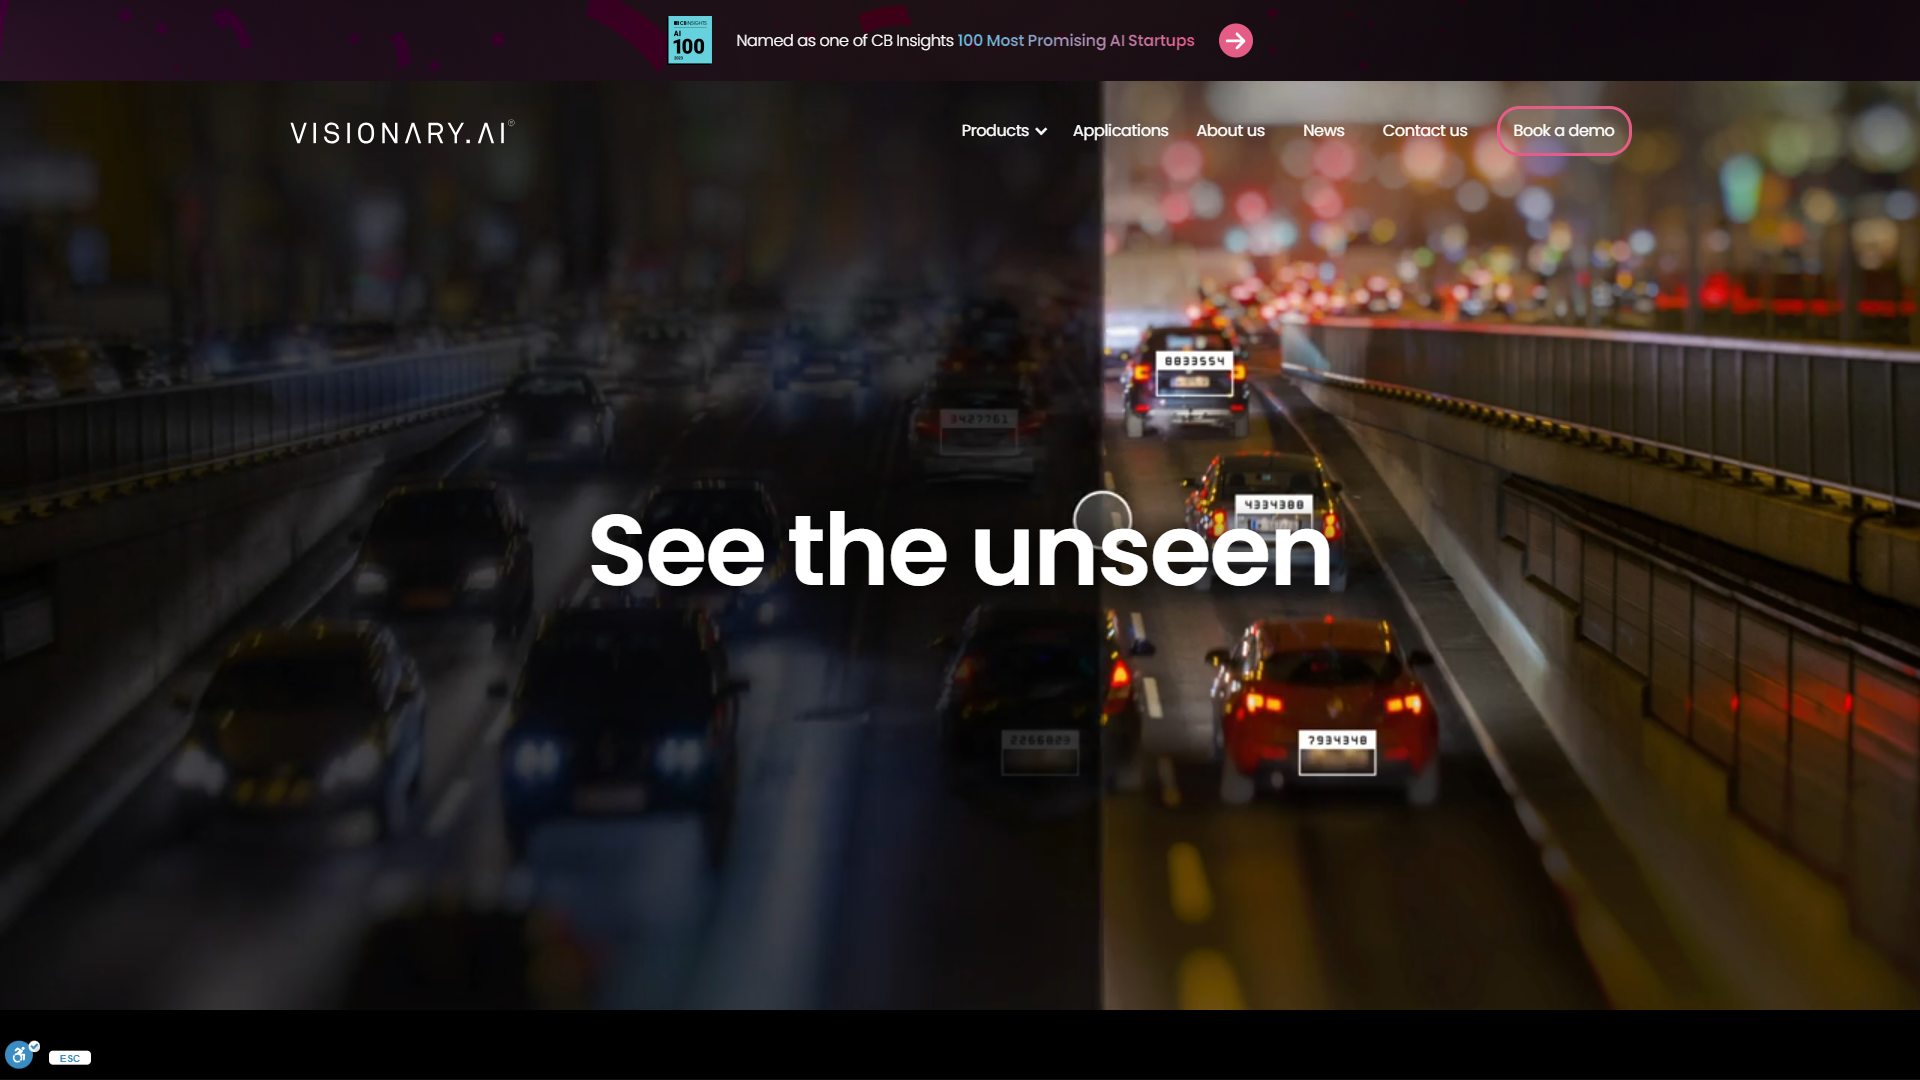Click the dimmed 2266829 plate label

tap(1040, 741)
